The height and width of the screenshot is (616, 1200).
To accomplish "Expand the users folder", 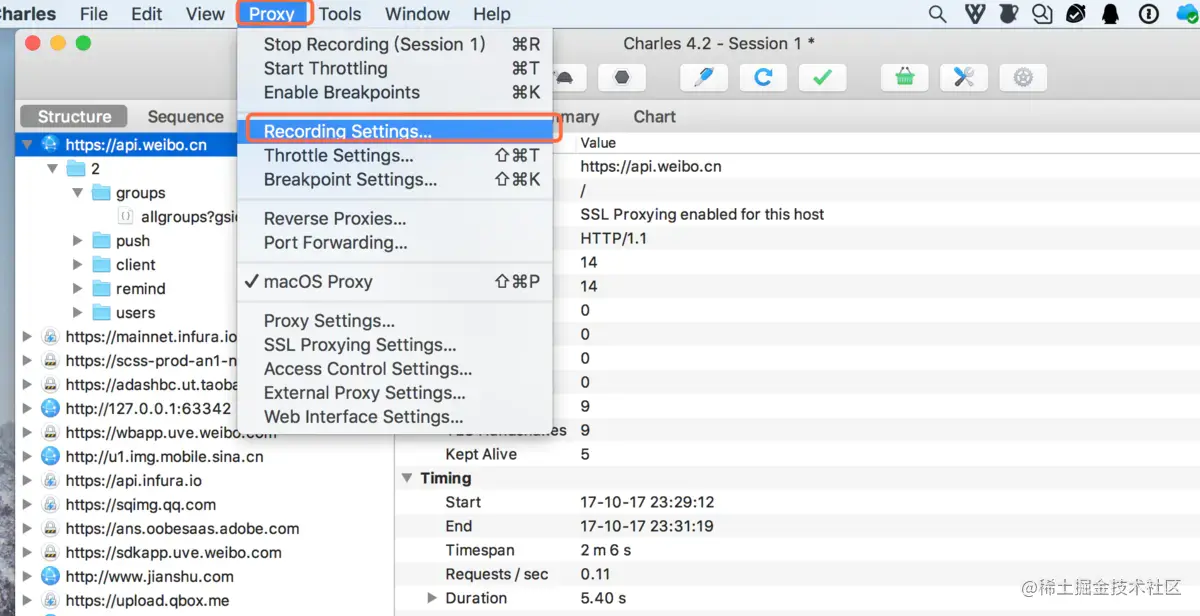I will coord(78,312).
